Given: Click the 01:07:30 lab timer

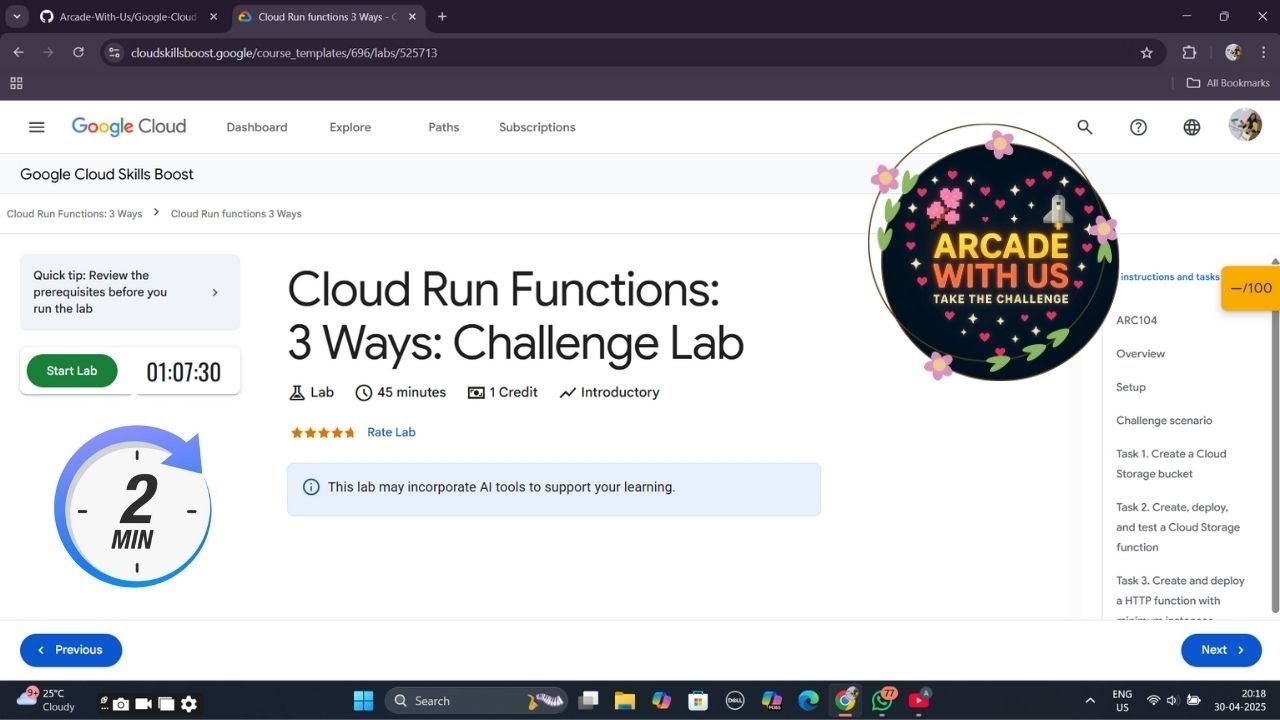Looking at the screenshot, I should click(x=184, y=373).
